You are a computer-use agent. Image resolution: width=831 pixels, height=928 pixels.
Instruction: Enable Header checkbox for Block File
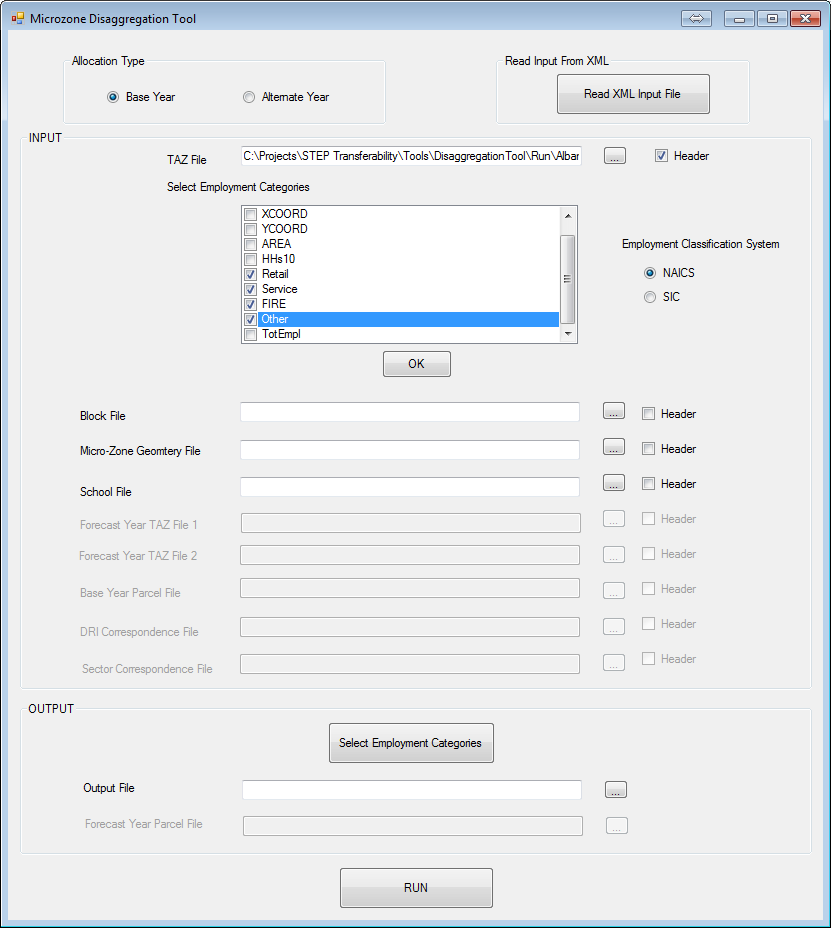point(649,414)
